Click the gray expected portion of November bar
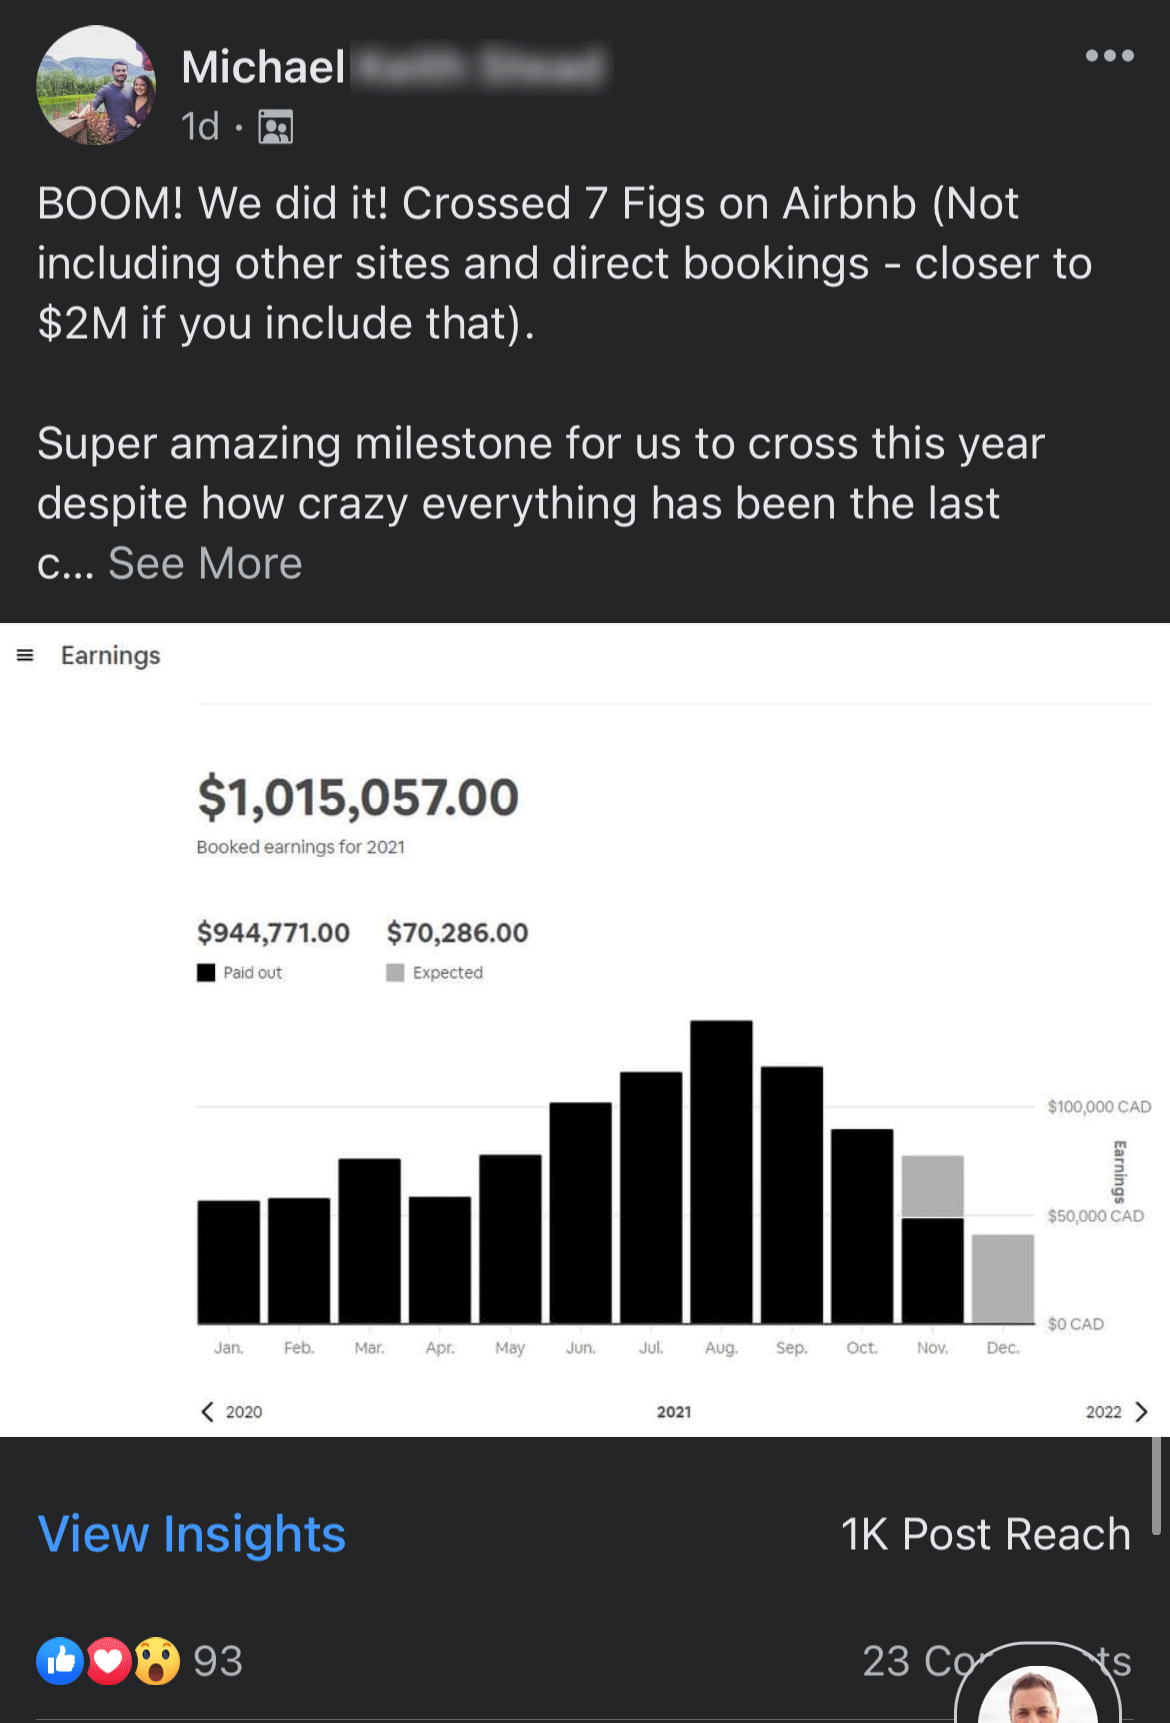 coord(933,1186)
